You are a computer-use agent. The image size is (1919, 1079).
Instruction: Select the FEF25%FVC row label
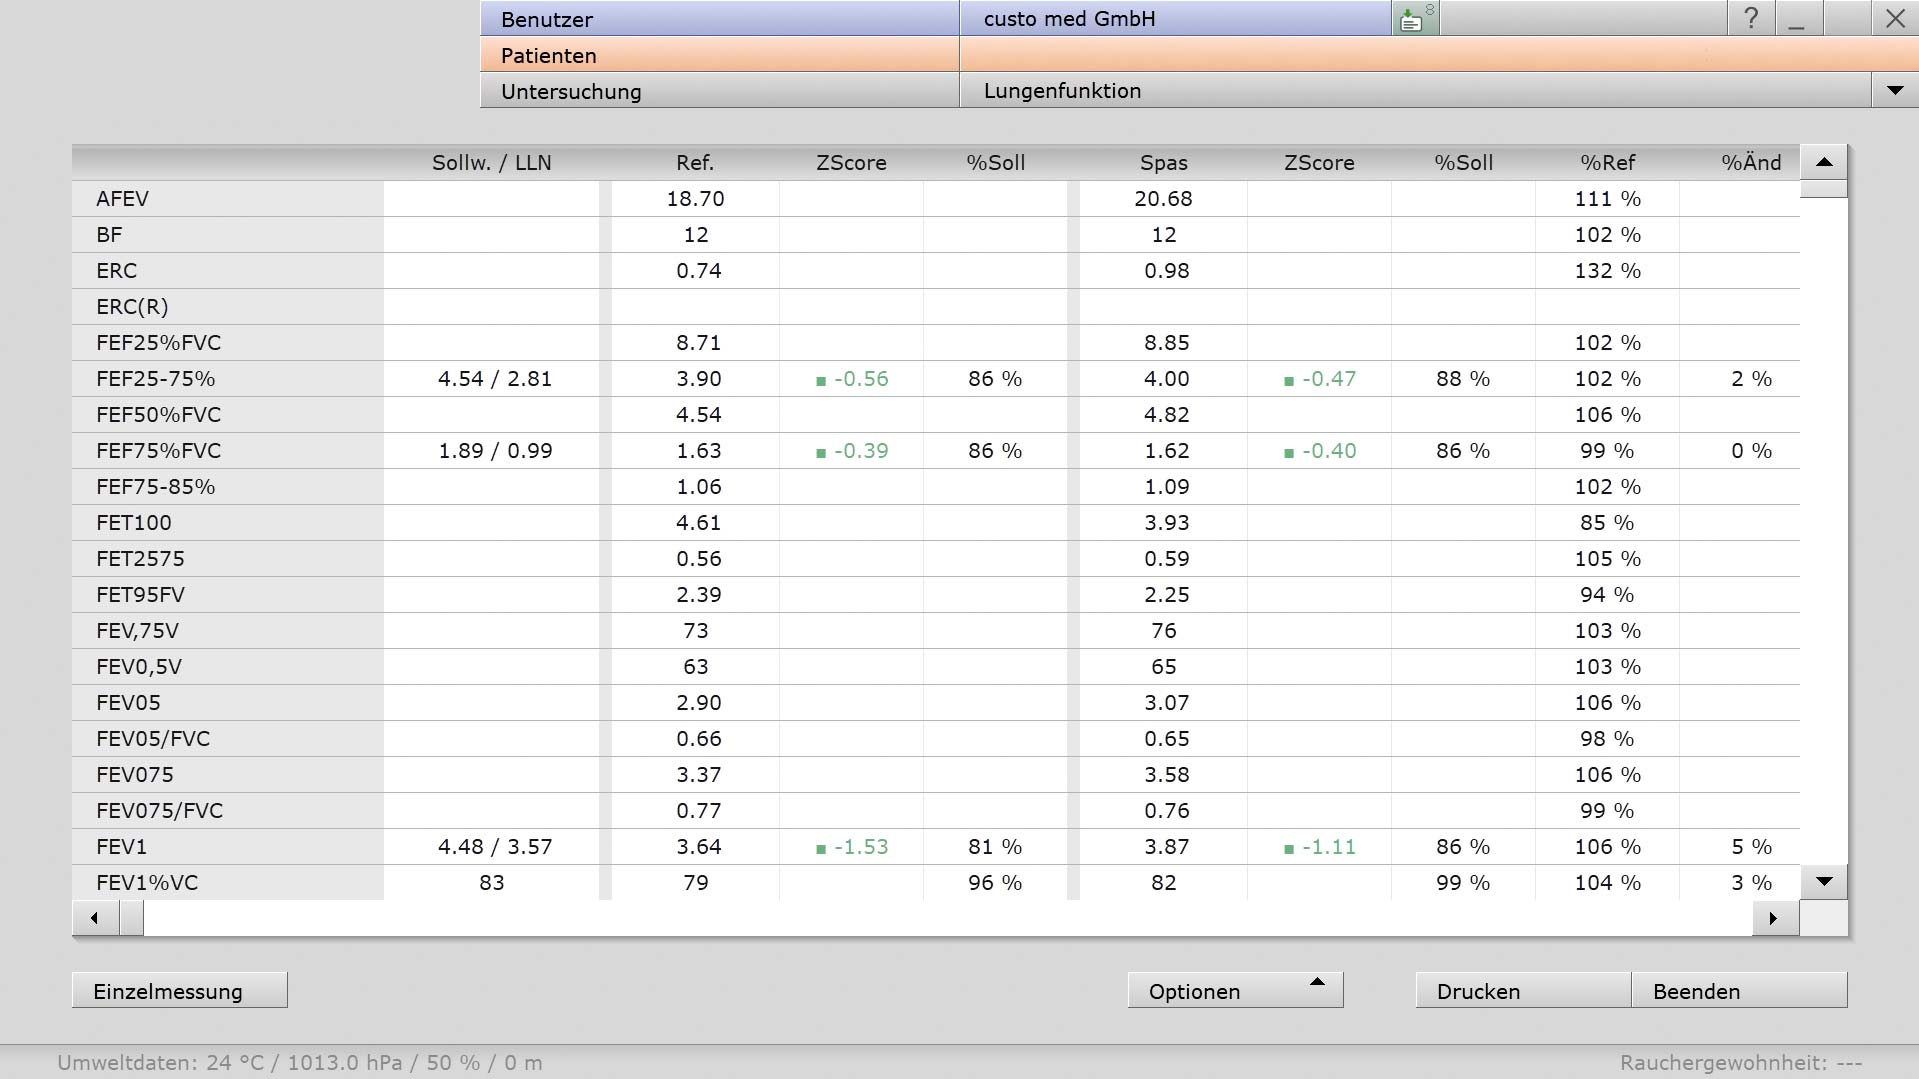[x=158, y=342]
